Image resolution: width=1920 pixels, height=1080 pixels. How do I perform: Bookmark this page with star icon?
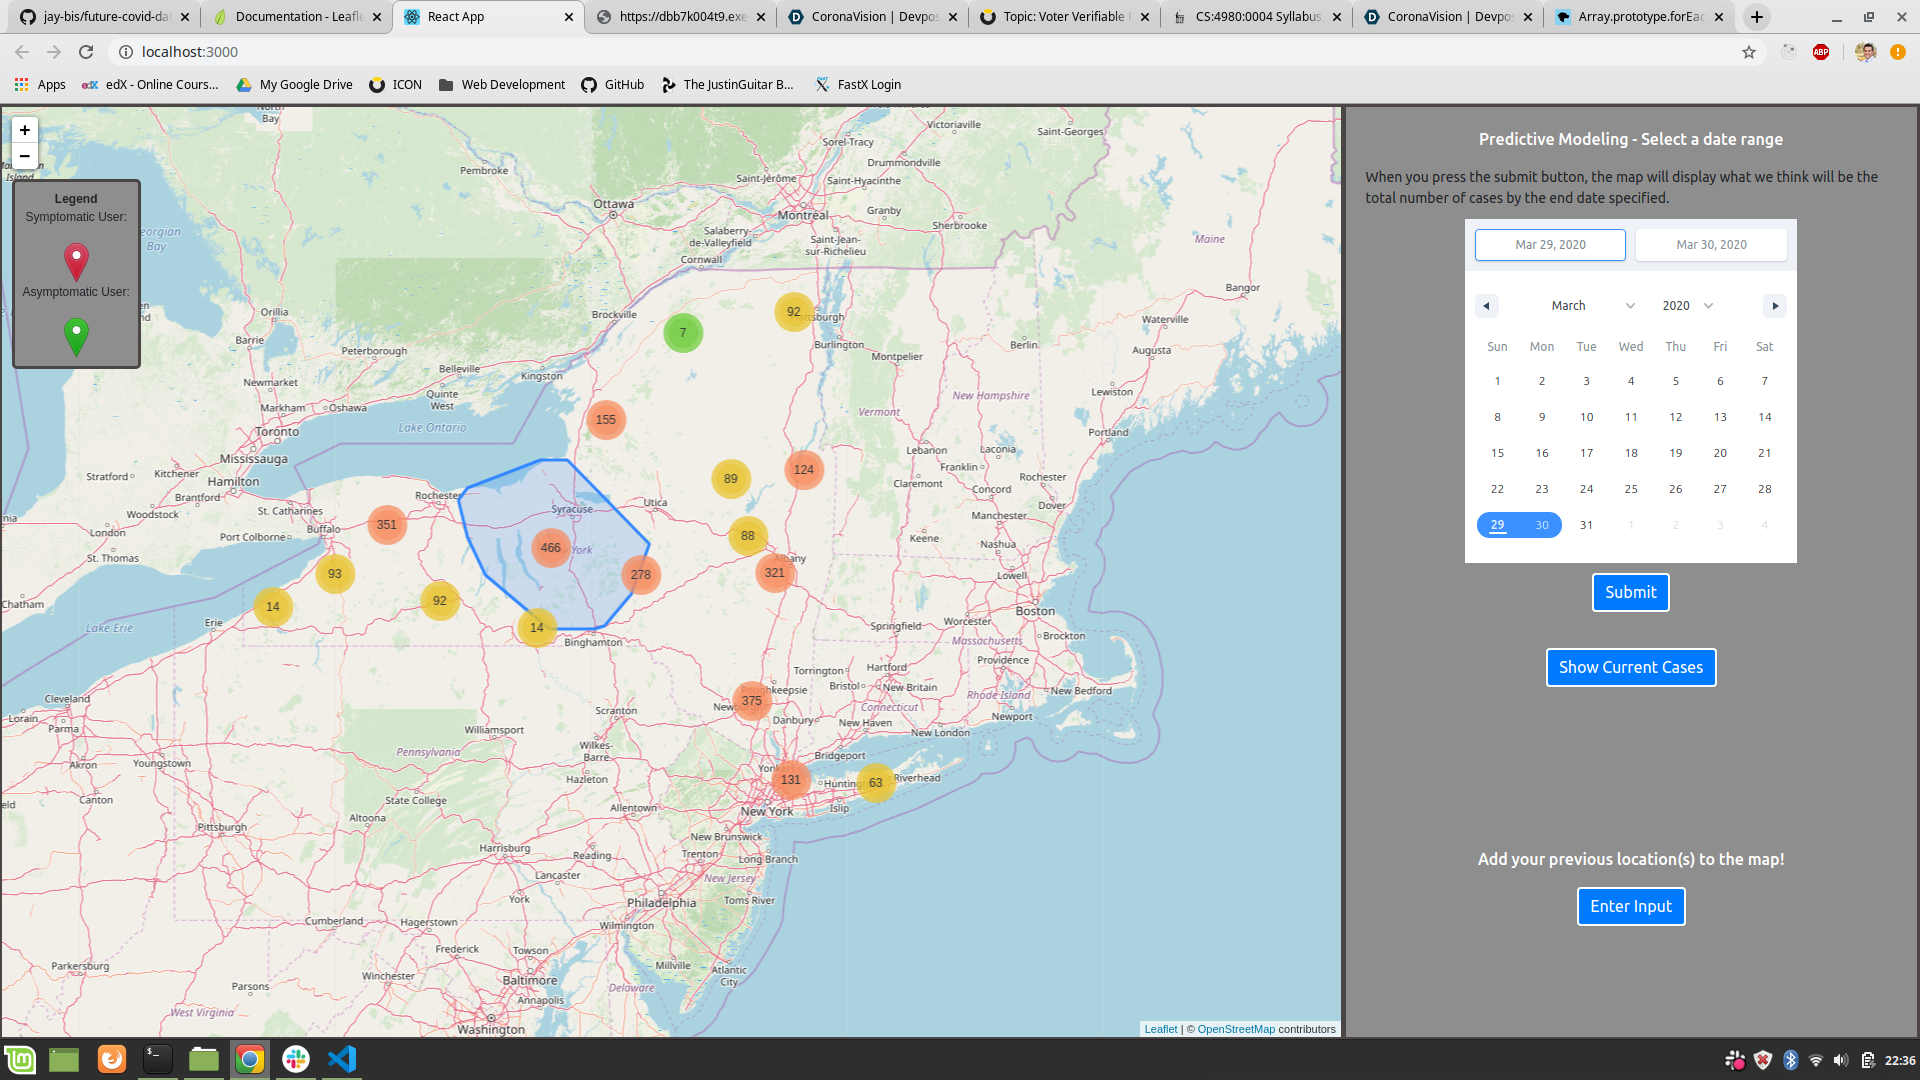1749,52
